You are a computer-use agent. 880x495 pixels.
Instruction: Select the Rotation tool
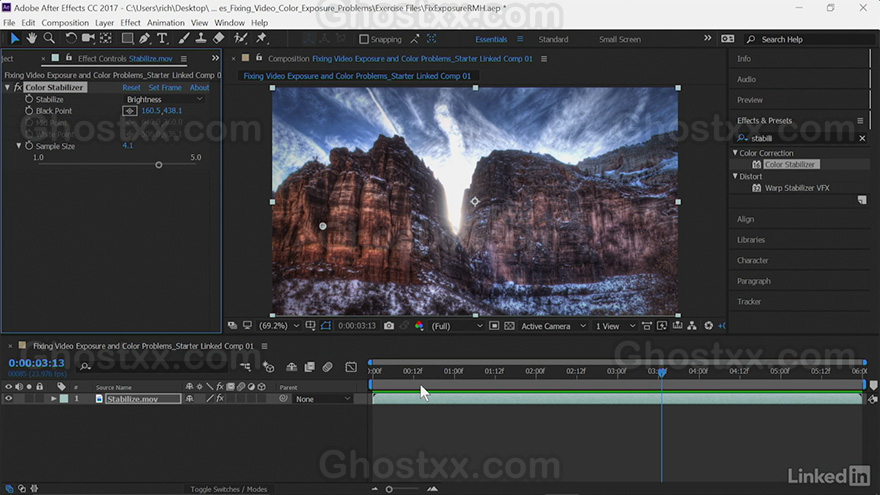(x=71, y=38)
